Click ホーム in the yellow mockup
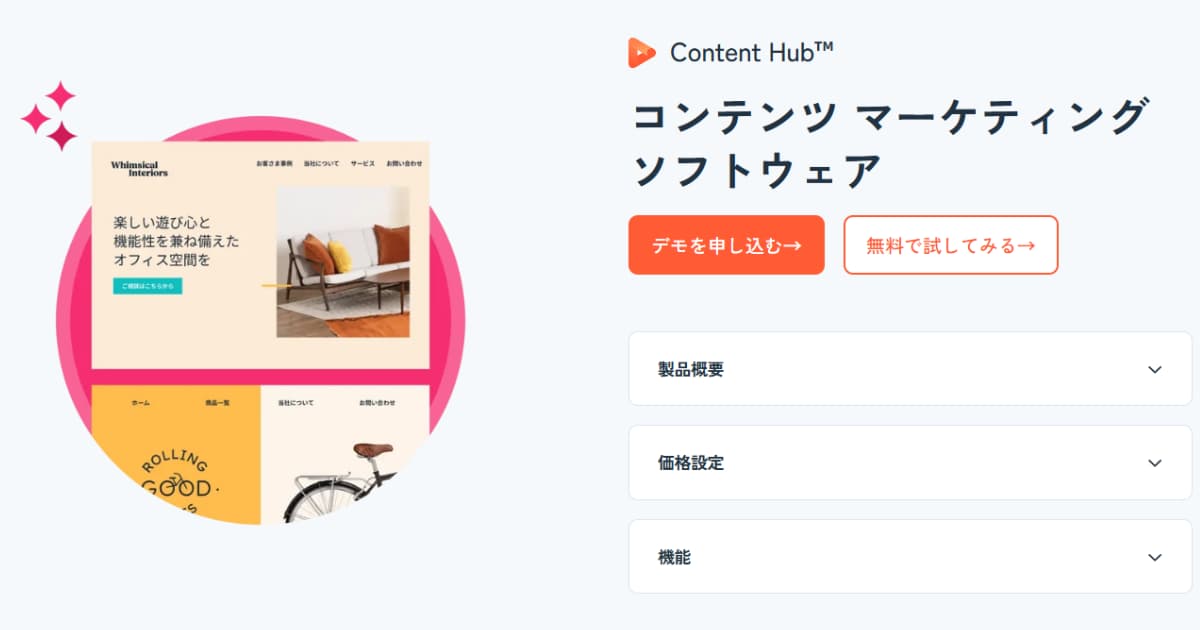The height and width of the screenshot is (630, 1200). tap(141, 402)
